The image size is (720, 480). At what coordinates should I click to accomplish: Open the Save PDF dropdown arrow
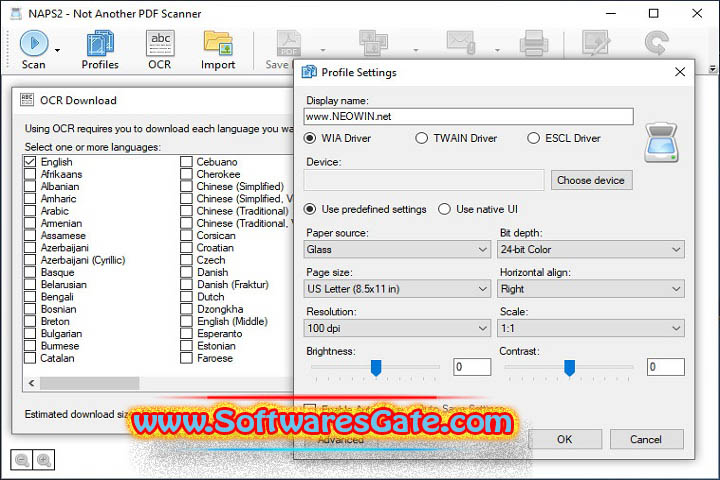(x=323, y=50)
